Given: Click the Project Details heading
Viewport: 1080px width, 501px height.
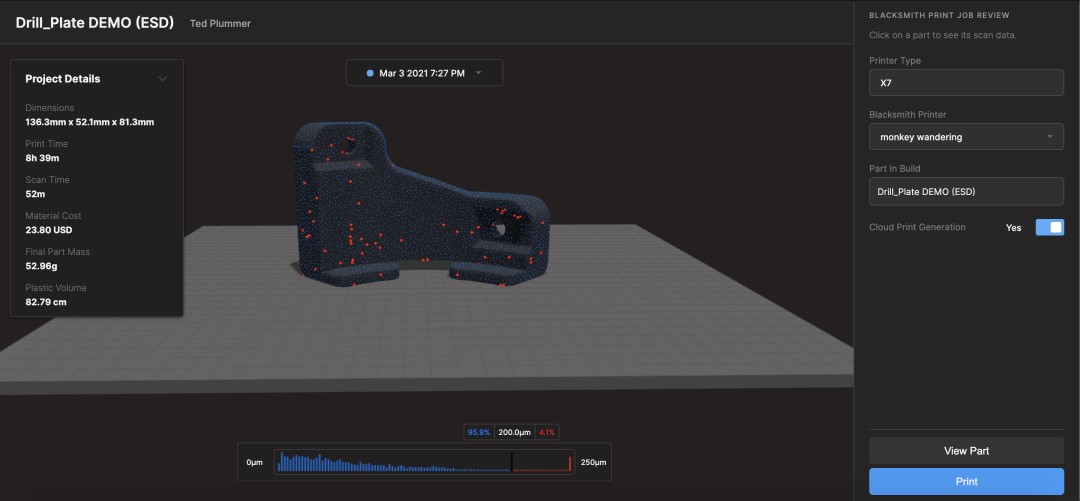Looking at the screenshot, I should tap(63, 79).
